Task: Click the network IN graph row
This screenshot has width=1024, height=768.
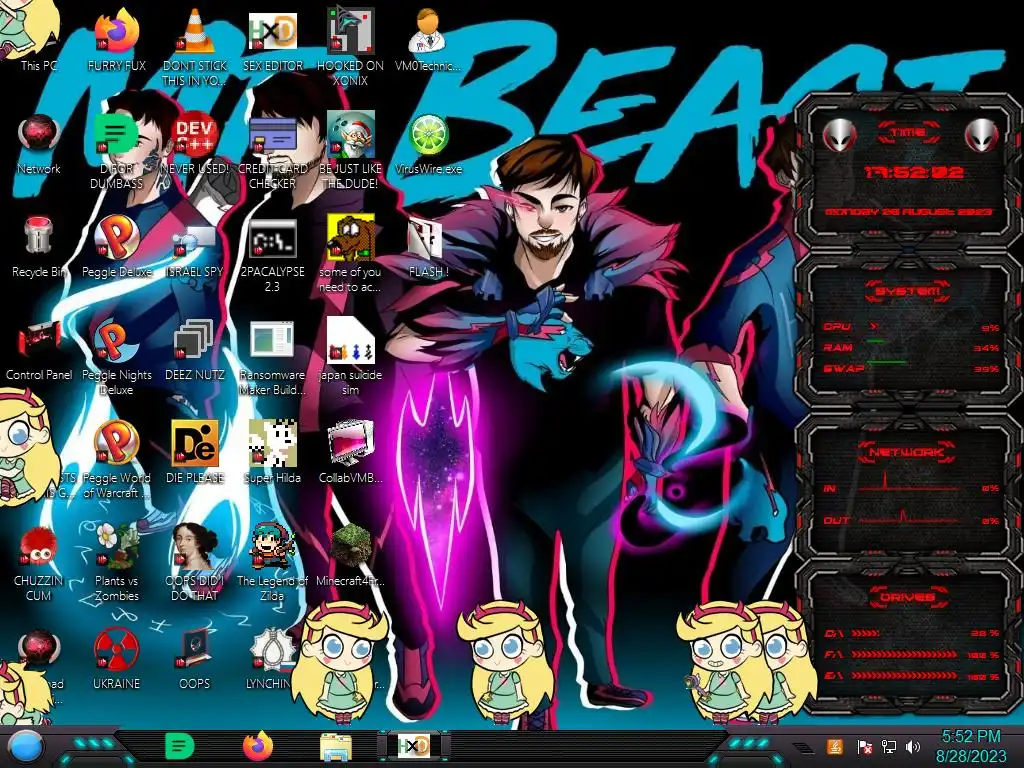Action: (x=911, y=485)
